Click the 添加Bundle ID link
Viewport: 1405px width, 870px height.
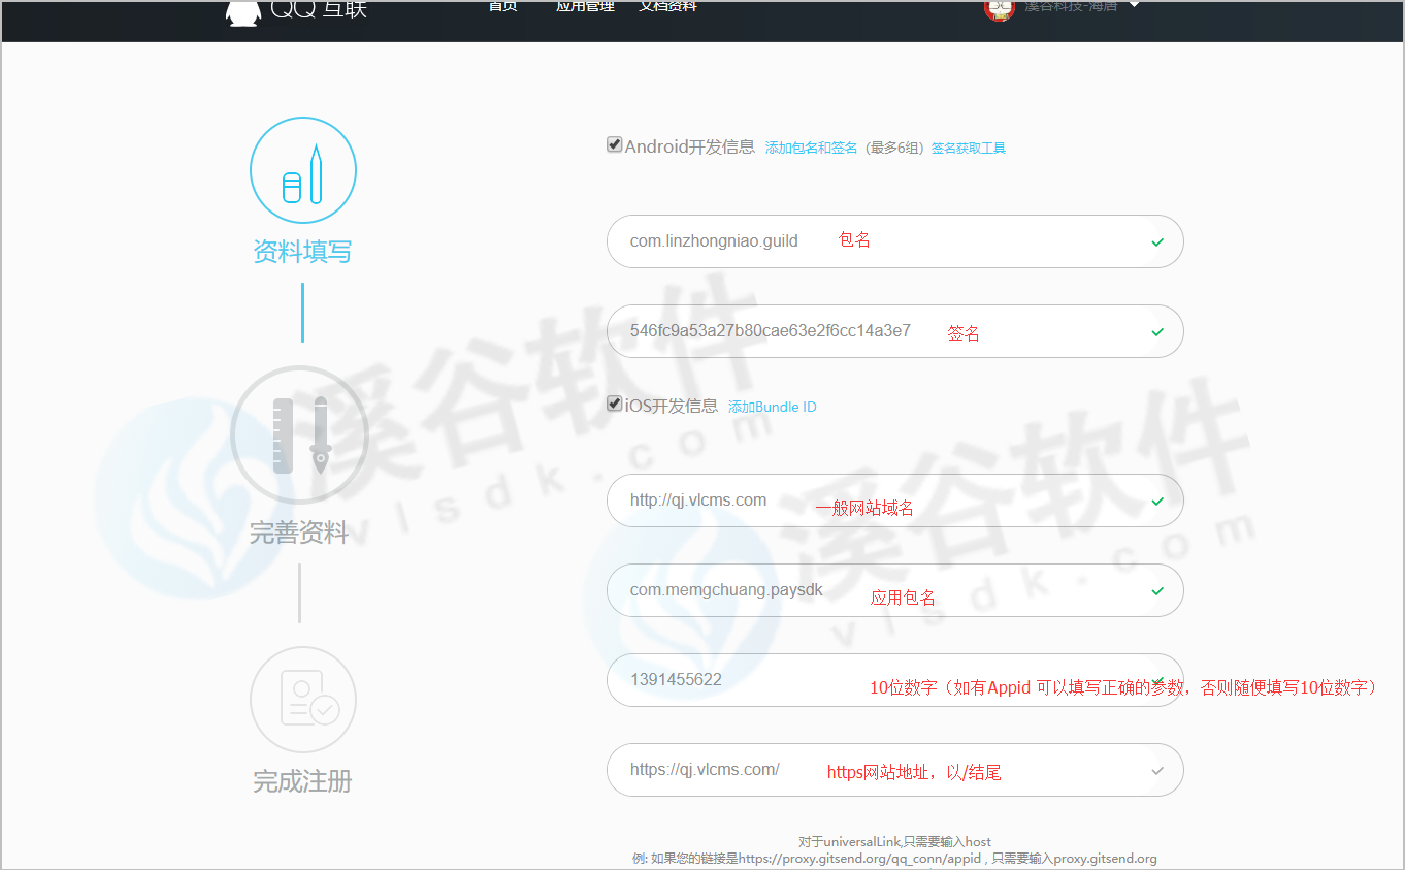coord(772,407)
